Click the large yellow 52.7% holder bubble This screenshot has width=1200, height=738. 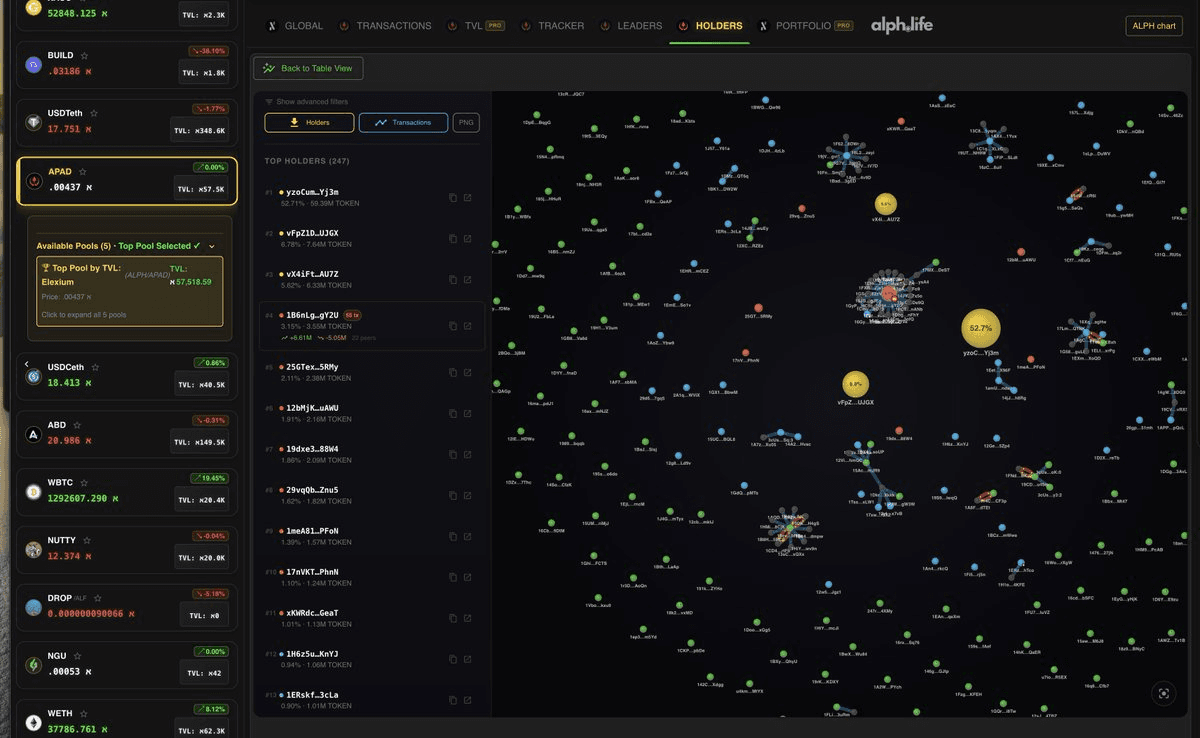pyautogui.click(x=980, y=328)
